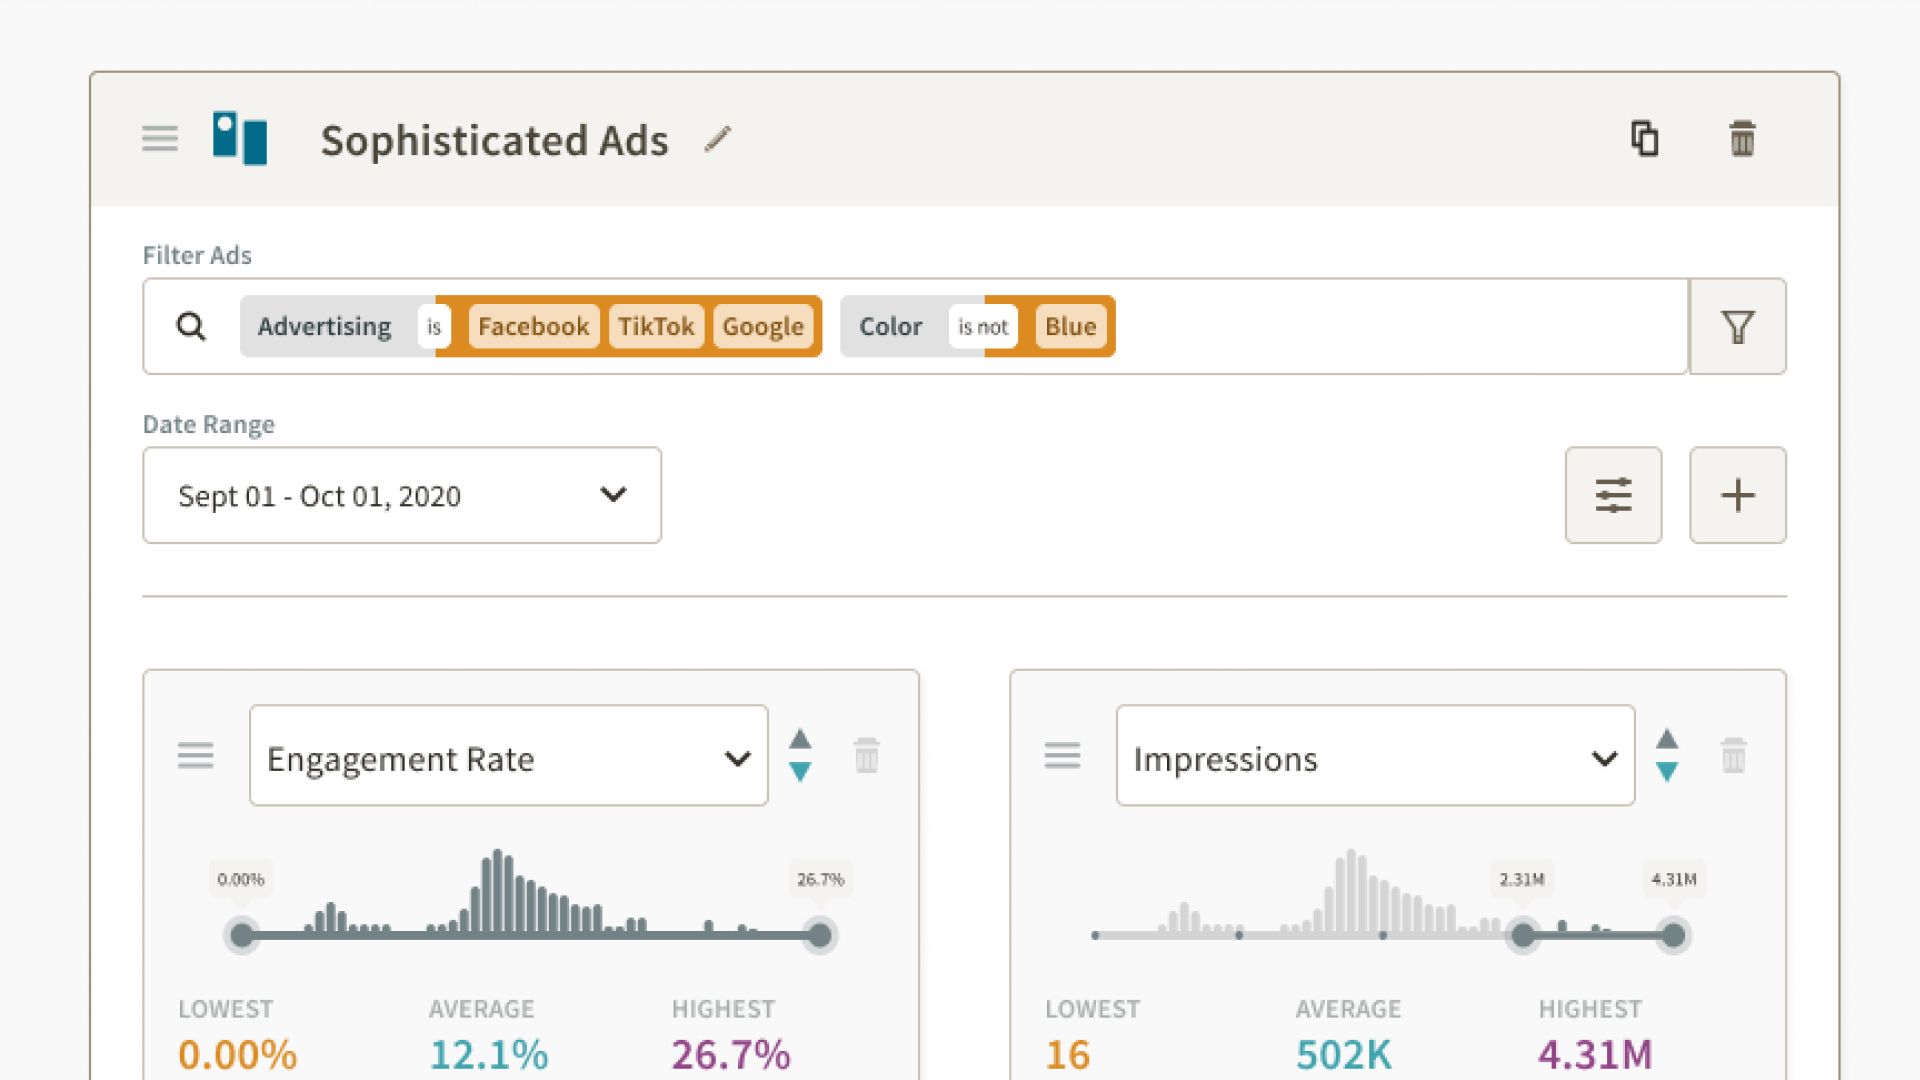Toggle the 'is' operator on Advertising filter
The height and width of the screenshot is (1080, 1920).
[434, 327]
